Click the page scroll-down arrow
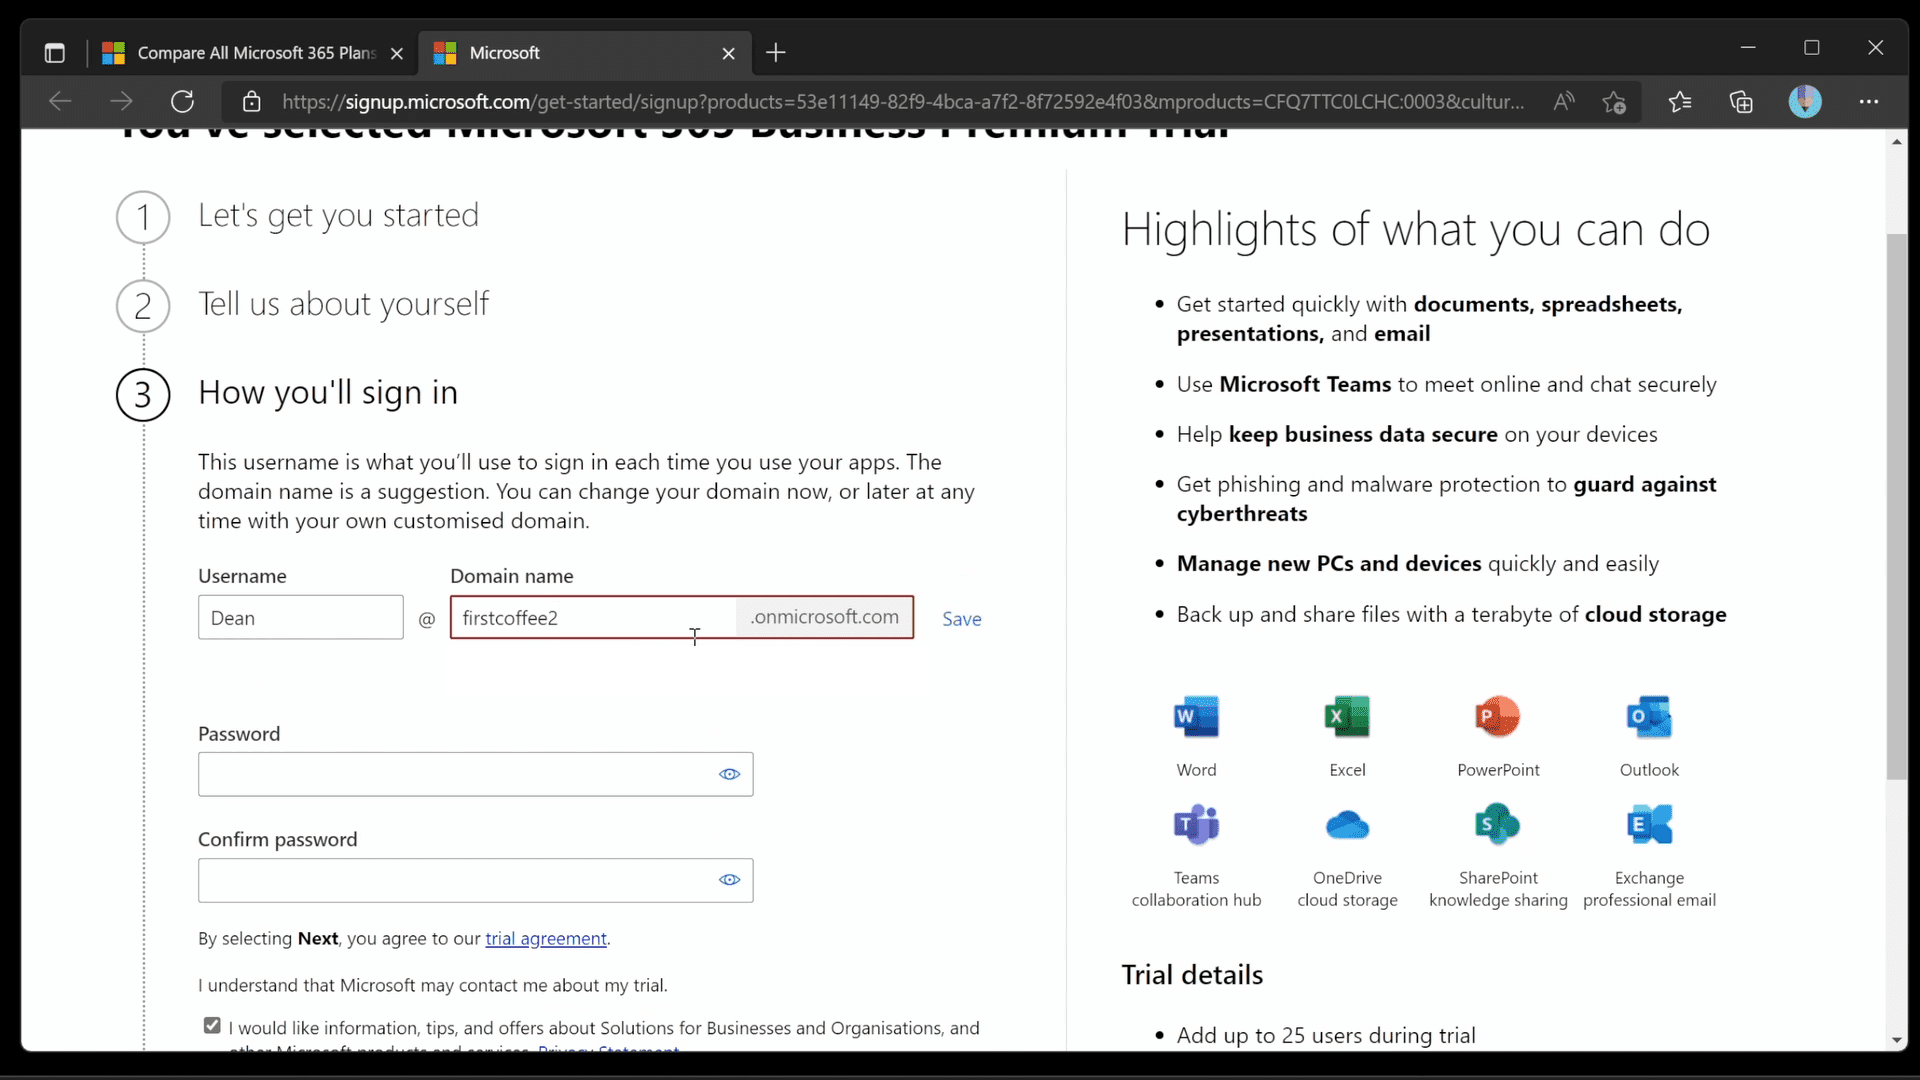 point(1897,1039)
